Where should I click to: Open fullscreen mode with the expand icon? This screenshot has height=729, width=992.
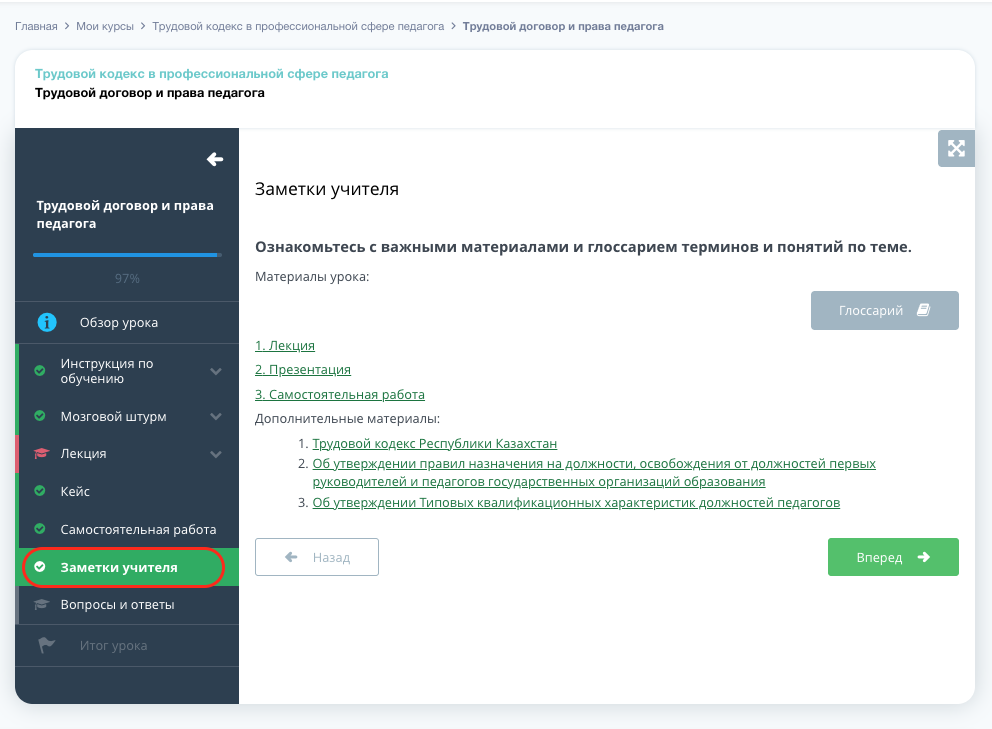(956, 149)
